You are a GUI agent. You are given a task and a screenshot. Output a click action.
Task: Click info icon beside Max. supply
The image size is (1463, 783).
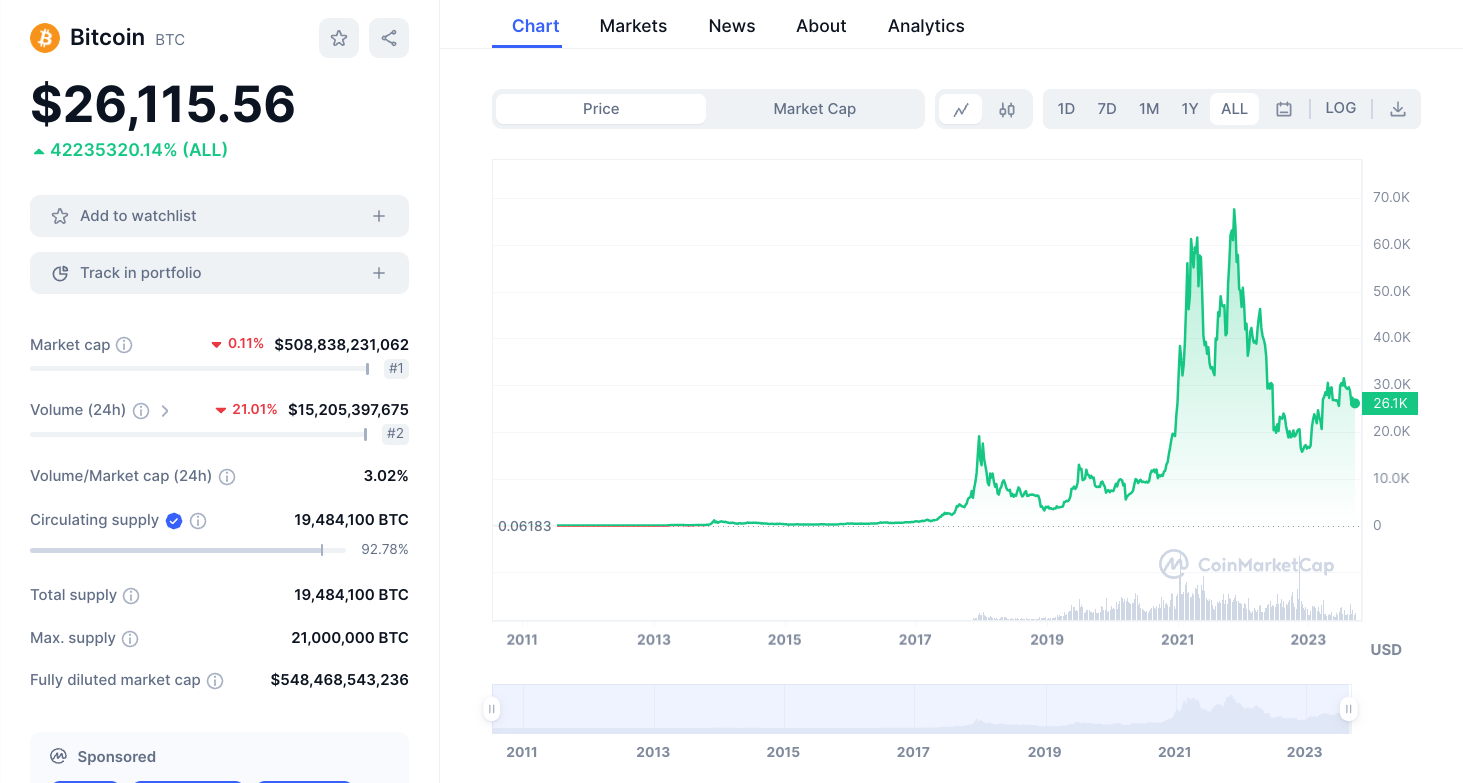(130, 638)
